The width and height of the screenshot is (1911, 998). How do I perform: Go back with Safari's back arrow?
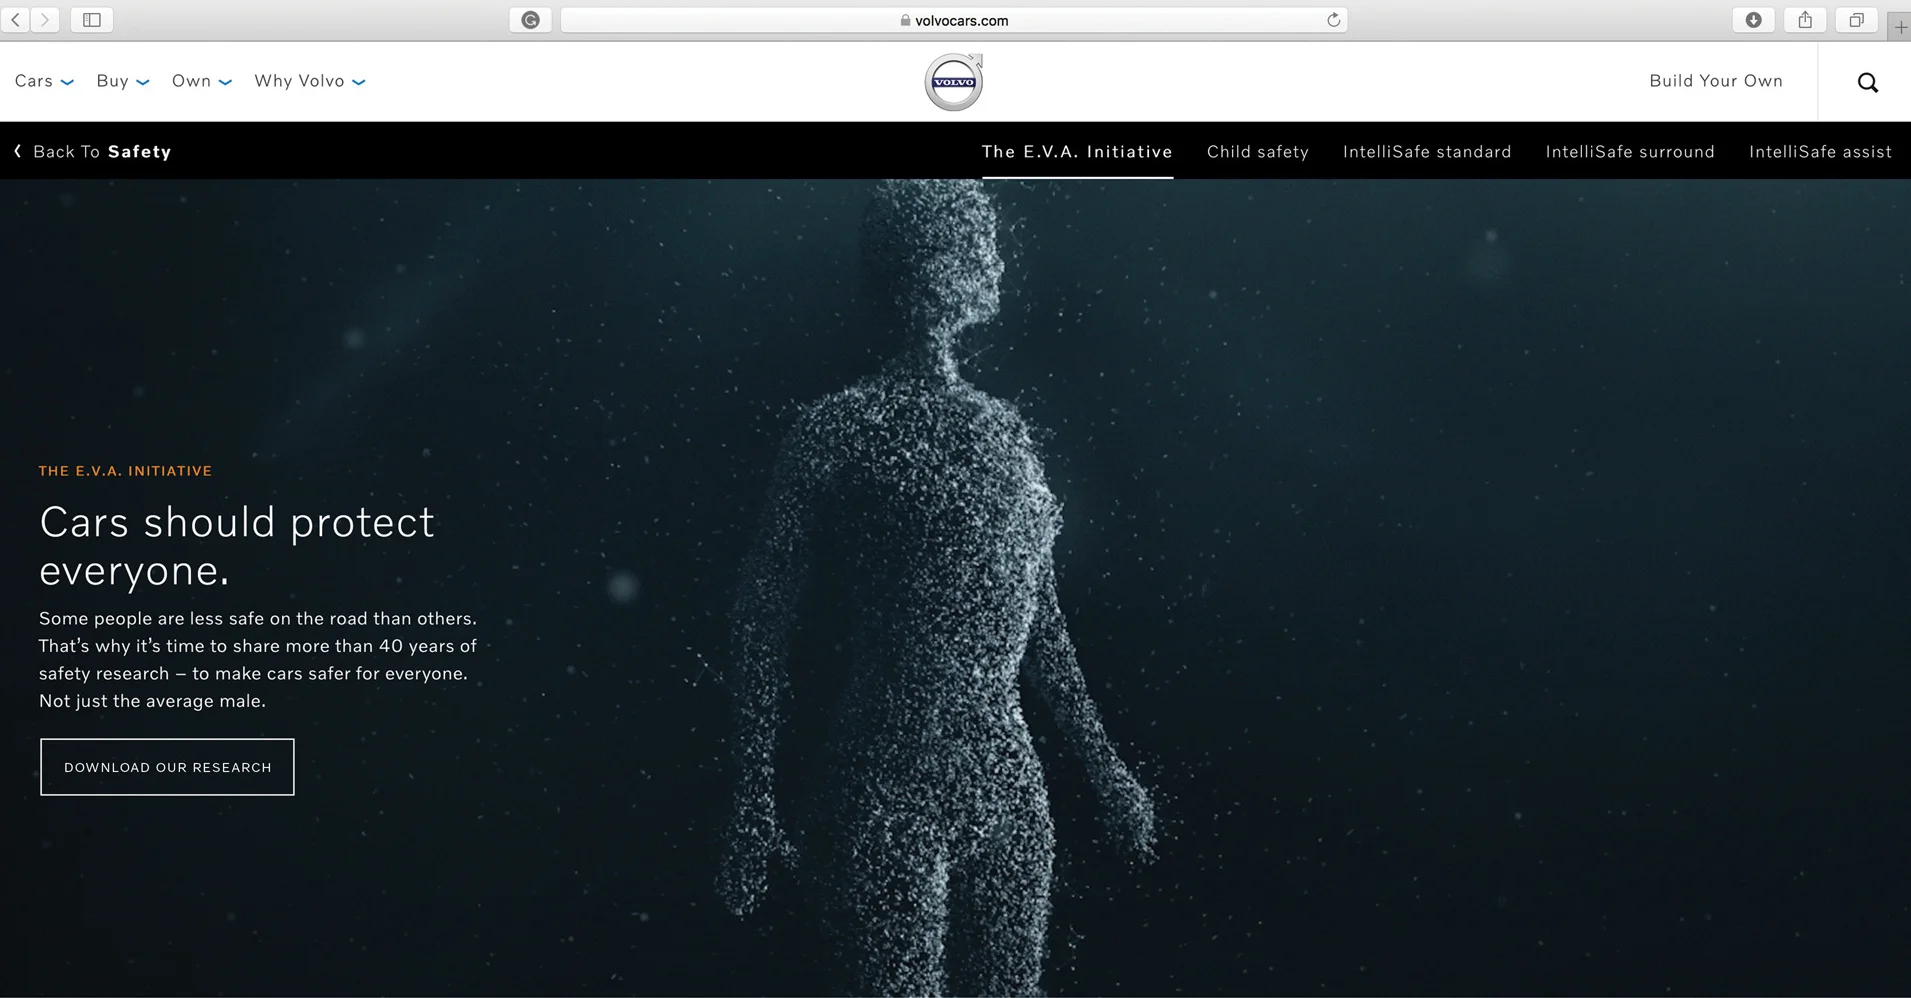click(x=16, y=19)
